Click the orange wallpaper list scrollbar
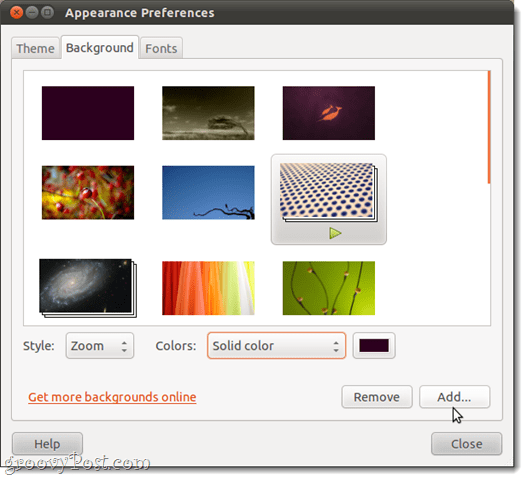The width and height of the screenshot is (527, 480). click(489, 127)
